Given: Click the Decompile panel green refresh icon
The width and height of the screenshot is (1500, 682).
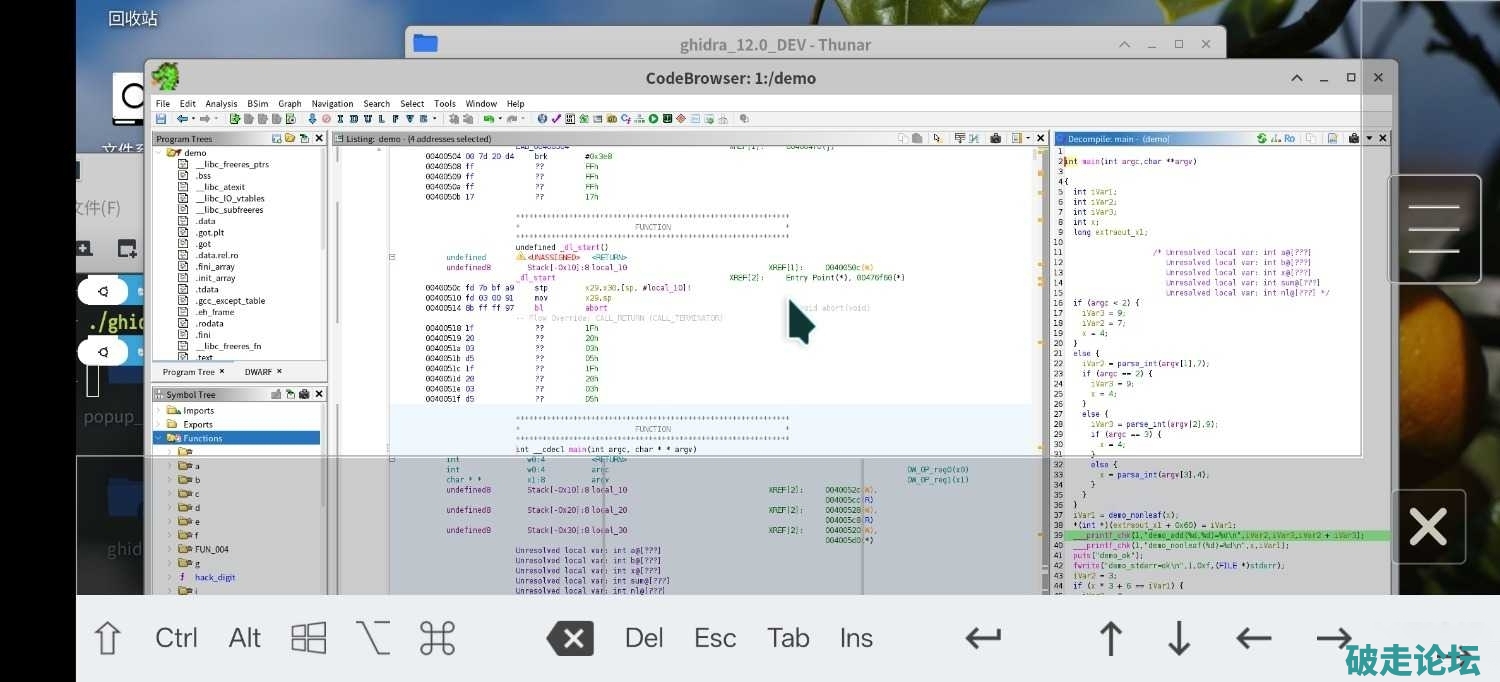Looking at the screenshot, I should click(1262, 139).
